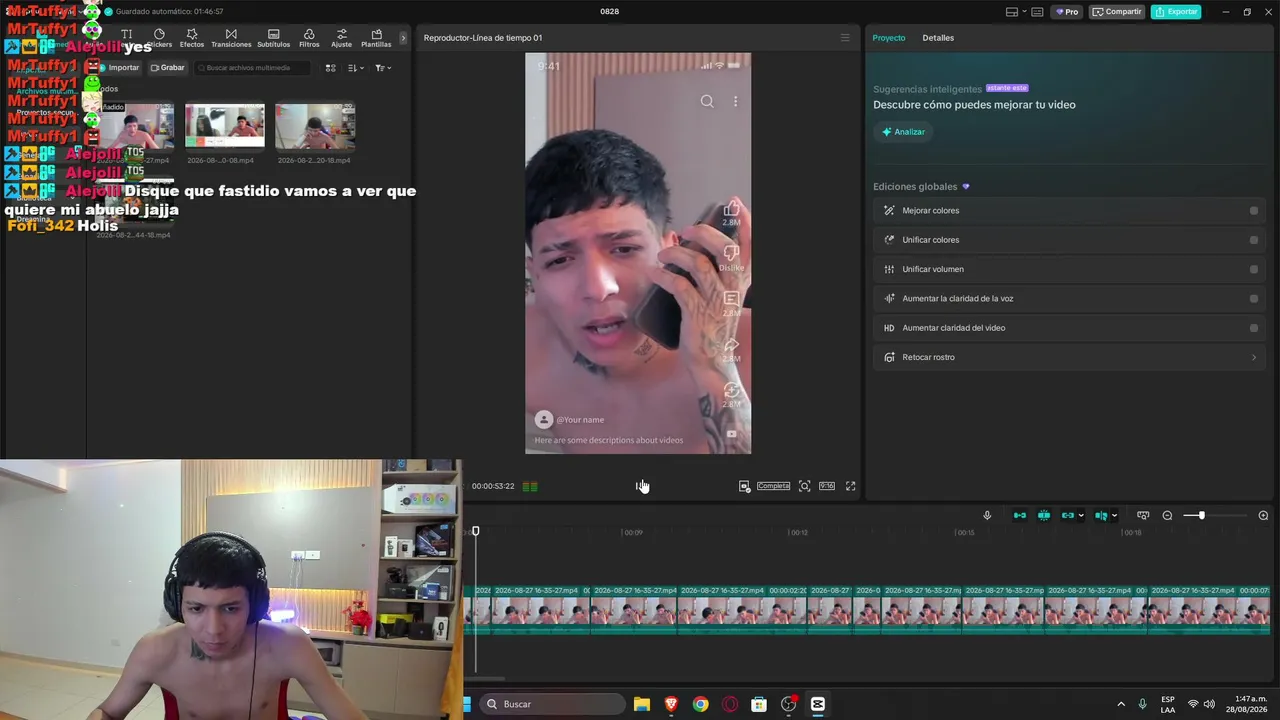Open Google Chrome from the taskbar

click(x=701, y=704)
